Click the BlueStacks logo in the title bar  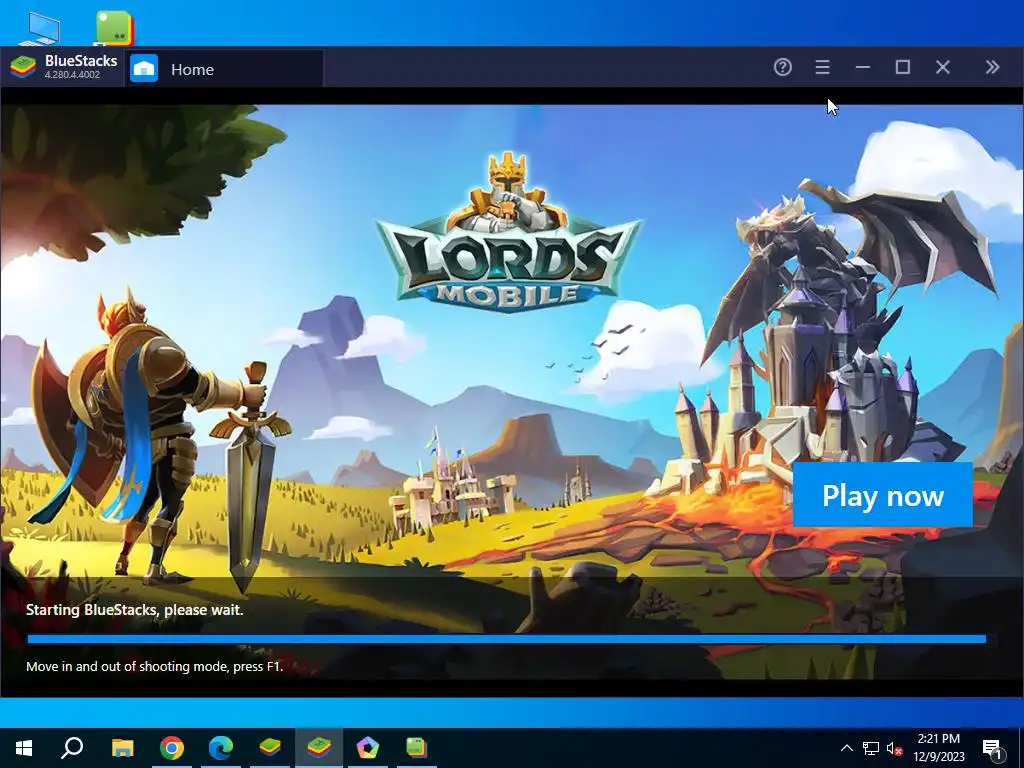point(23,67)
